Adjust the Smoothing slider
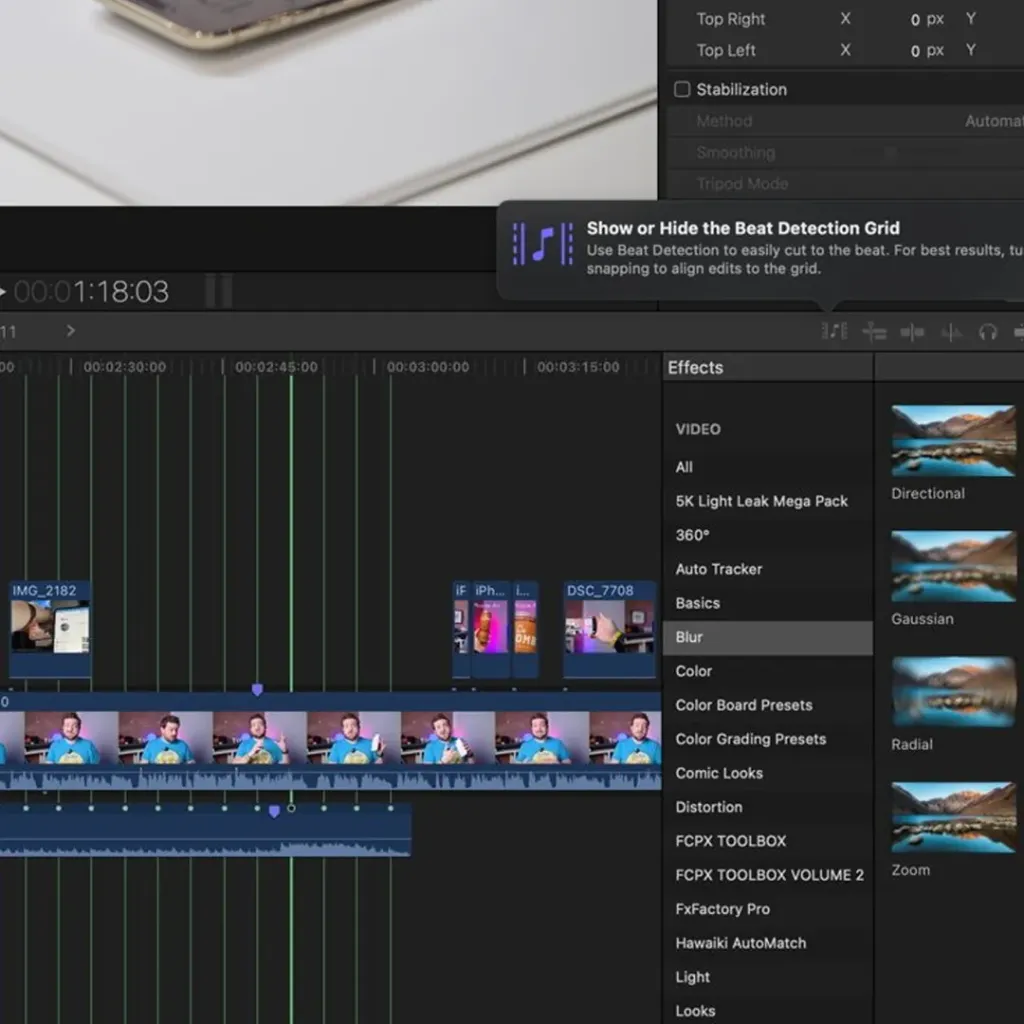The width and height of the screenshot is (1024, 1024). pos(890,152)
